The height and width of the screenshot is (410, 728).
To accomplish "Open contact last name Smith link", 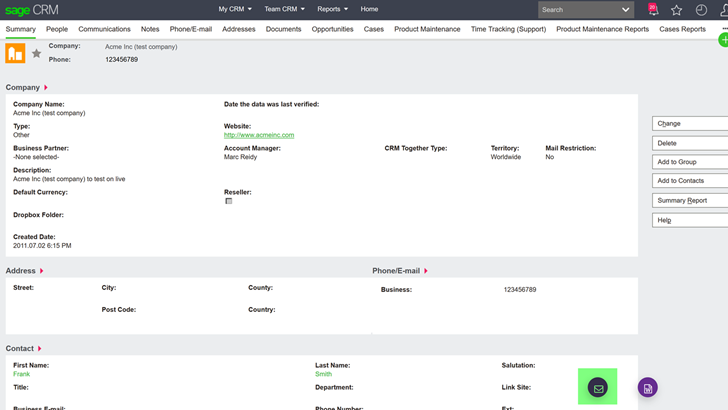I will click(x=324, y=374).
